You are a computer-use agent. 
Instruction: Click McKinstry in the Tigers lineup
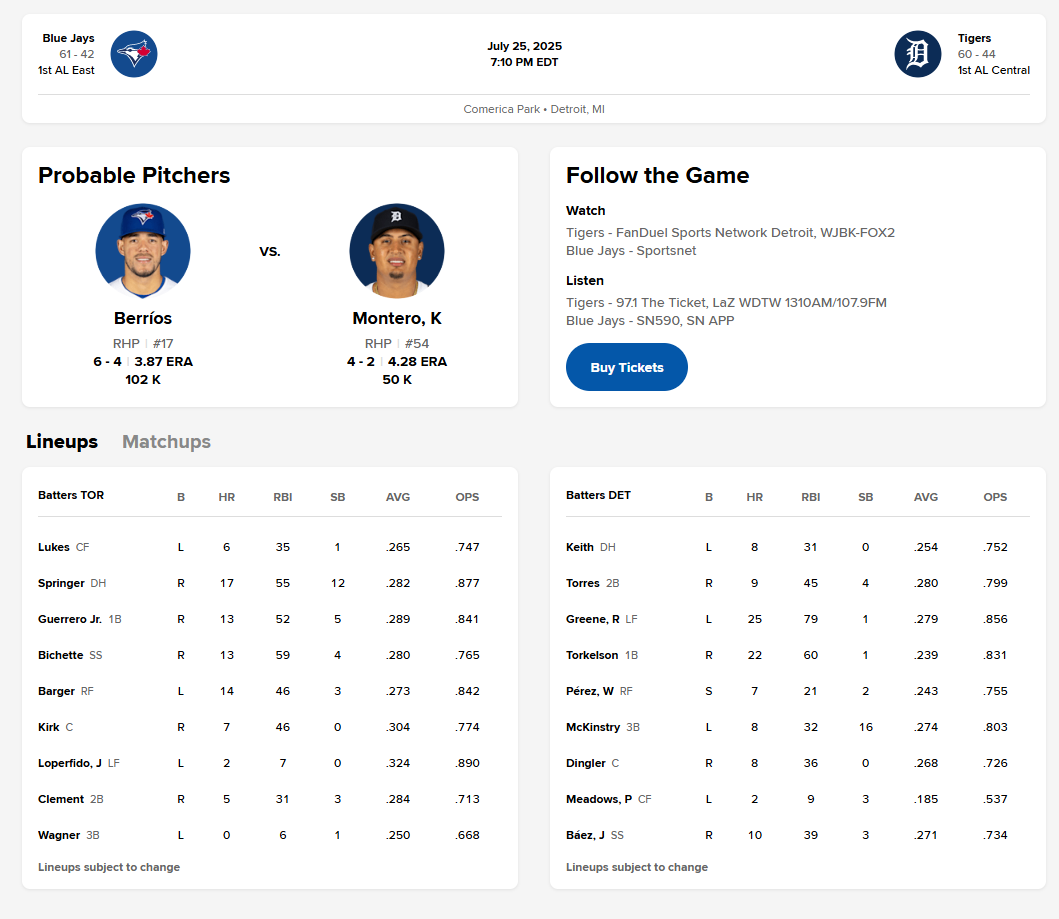point(593,727)
